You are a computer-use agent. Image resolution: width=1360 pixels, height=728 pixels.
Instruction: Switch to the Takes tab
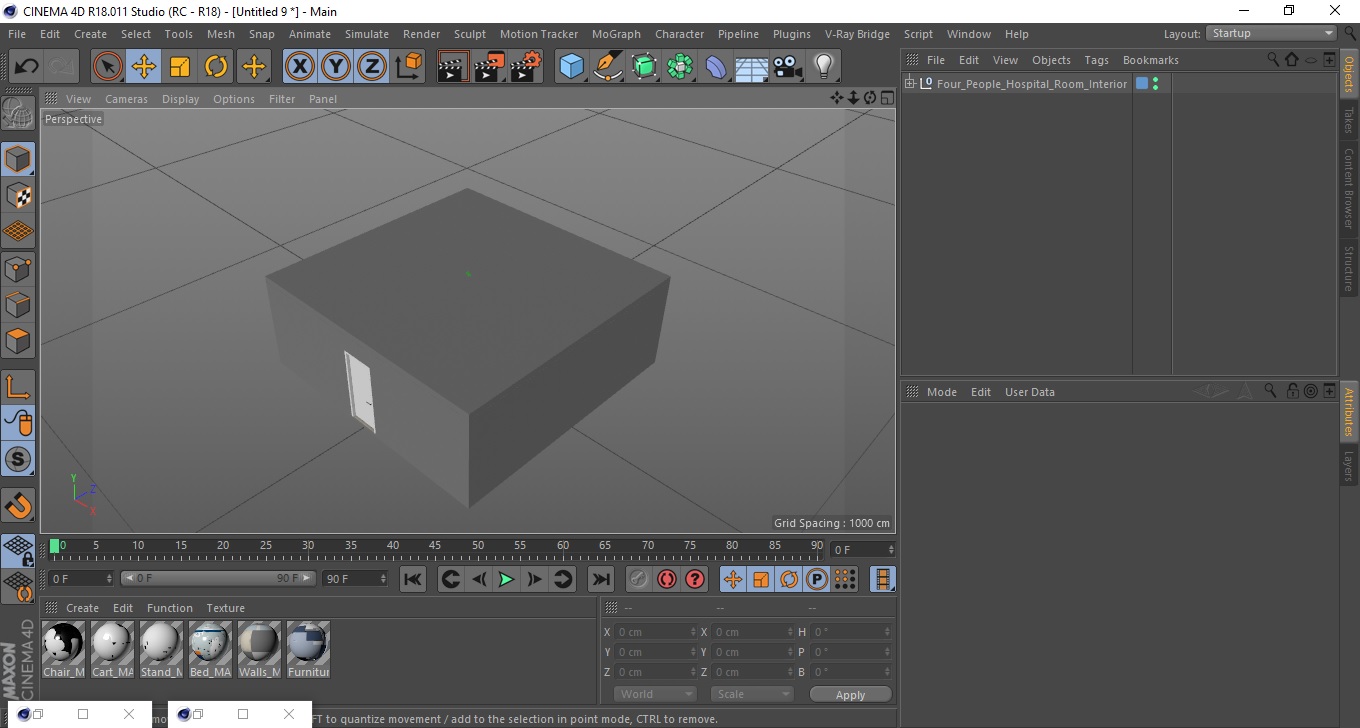(x=1348, y=119)
